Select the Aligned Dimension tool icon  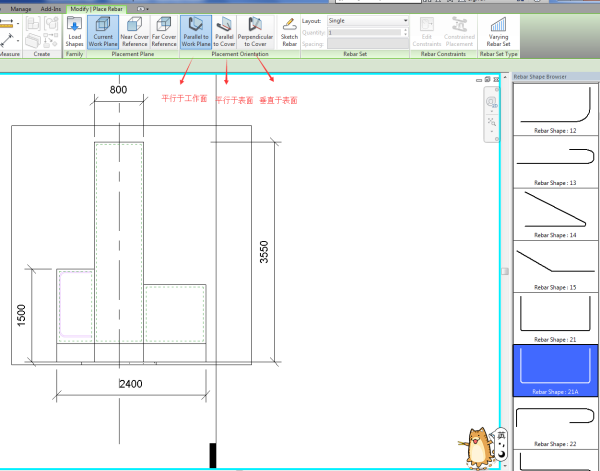[x=7, y=40]
